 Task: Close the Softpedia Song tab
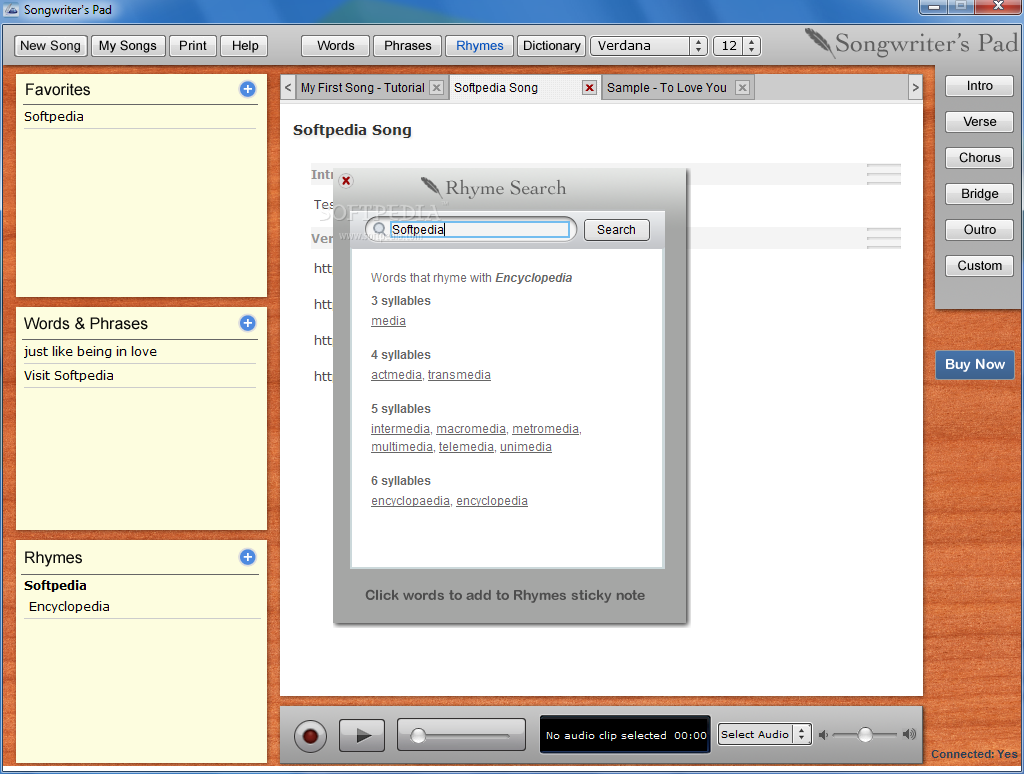tap(590, 88)
